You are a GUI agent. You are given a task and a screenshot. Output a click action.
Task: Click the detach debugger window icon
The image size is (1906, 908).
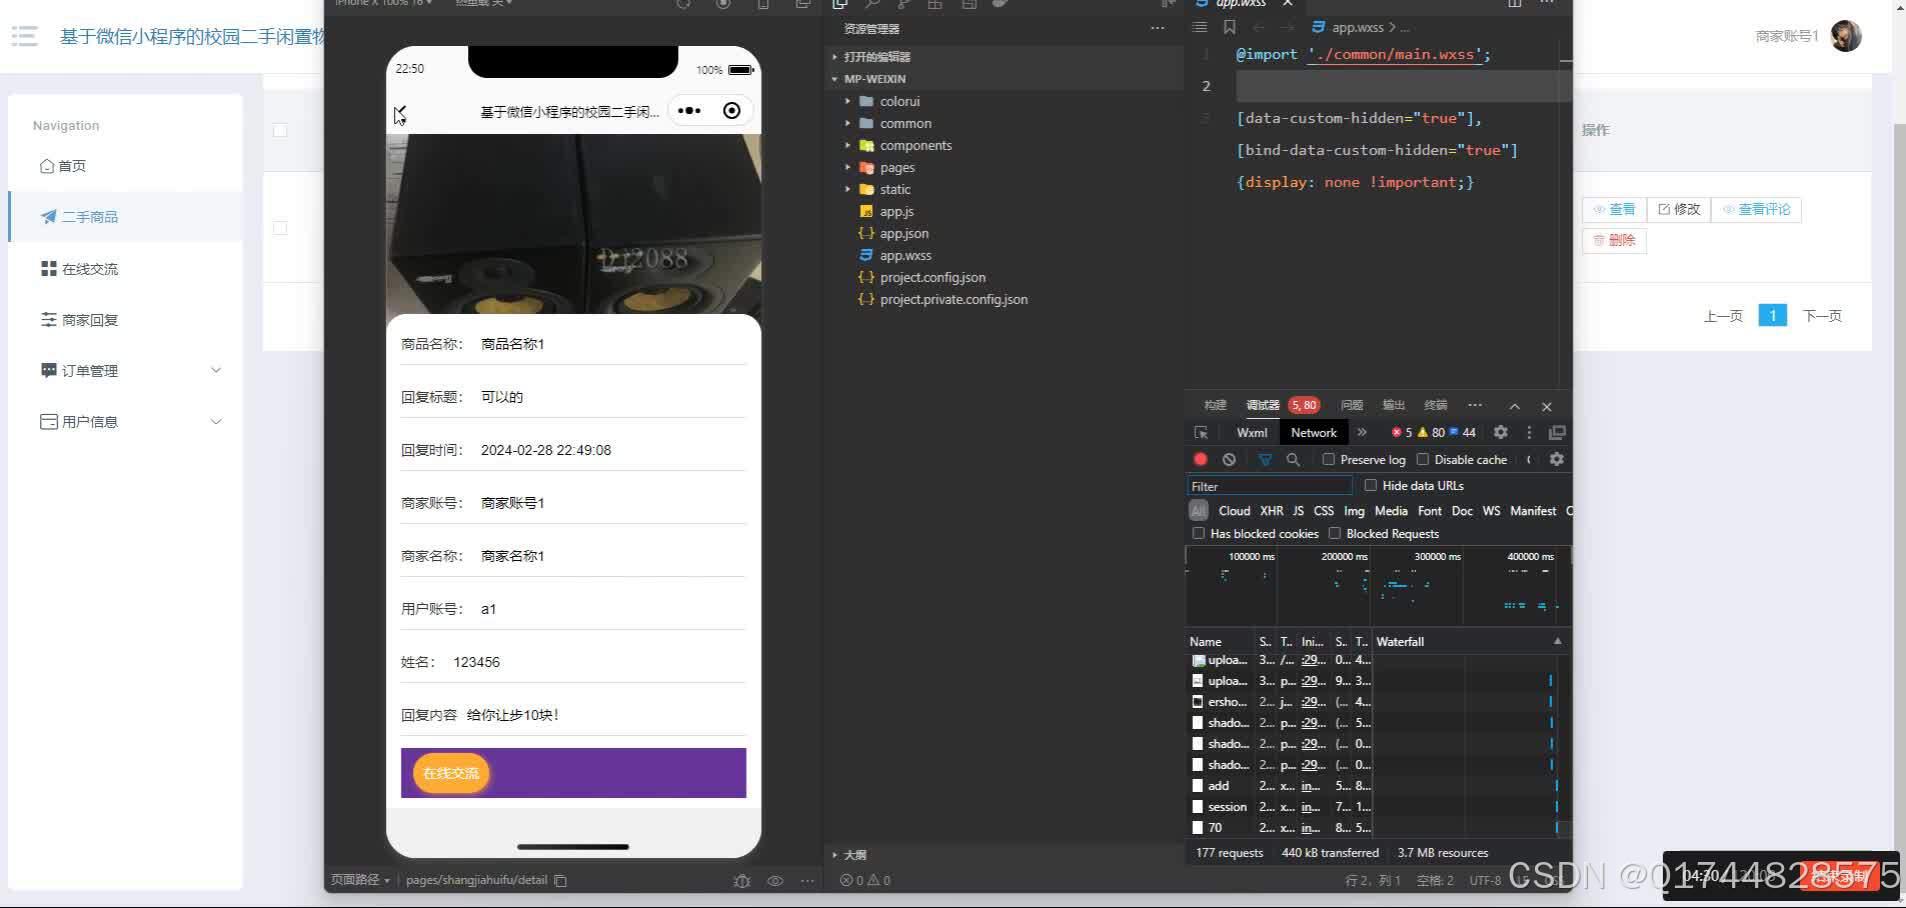[1557, 432]
